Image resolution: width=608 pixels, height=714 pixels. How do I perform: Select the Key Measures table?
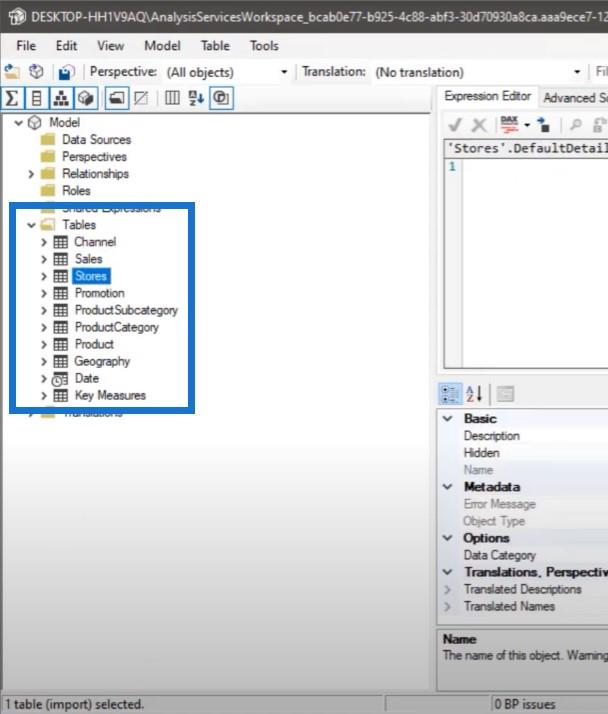[110, 395]
